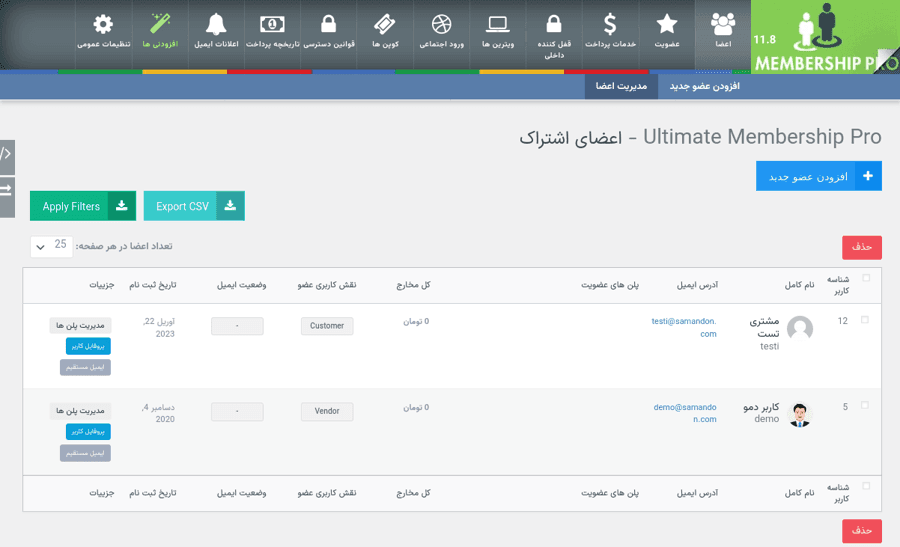Open Inside Locker lock icon

[554, 25]
